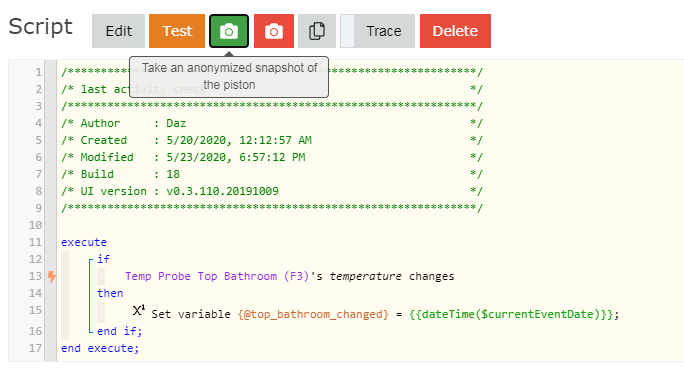Click the 'Author : Daz' comment line
Image resolution: width=684 pixels, height=369 pixels.
point(271,123)
